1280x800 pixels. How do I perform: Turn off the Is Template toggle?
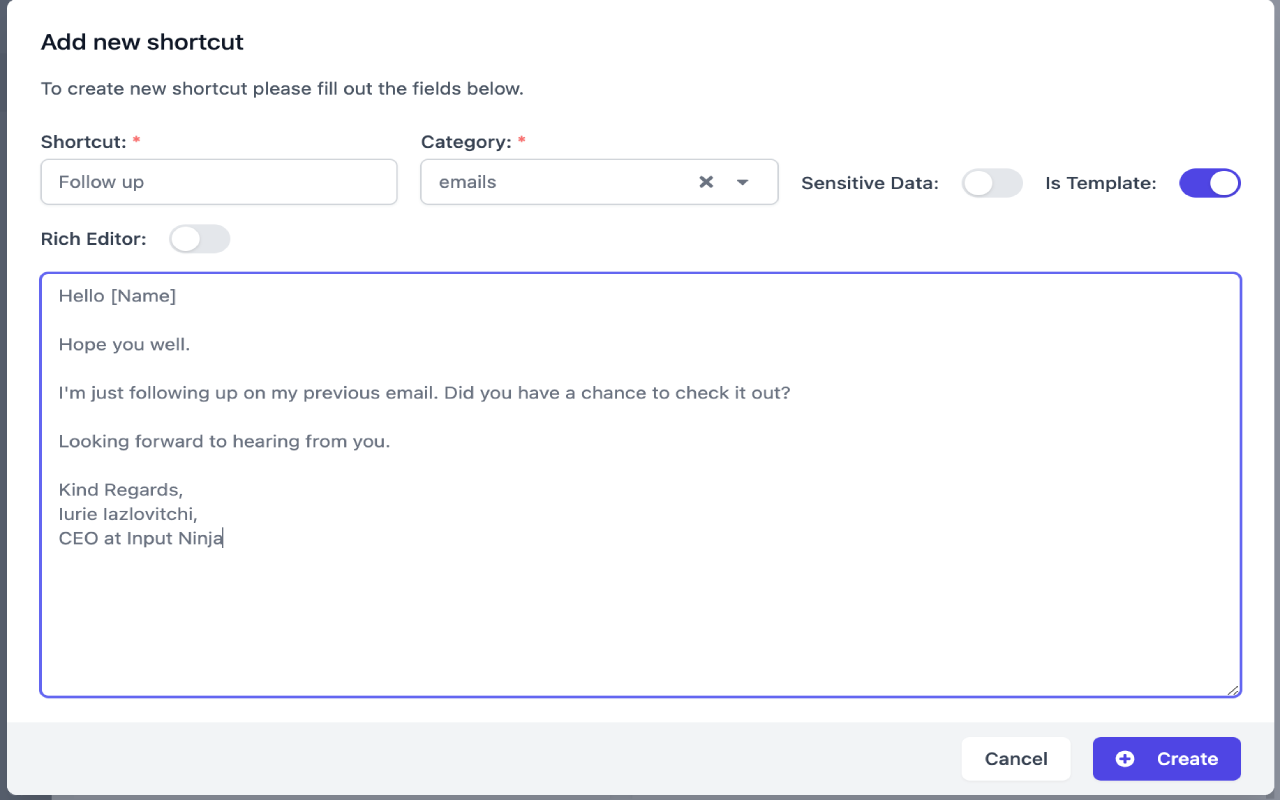click(x=1210, y=183)
